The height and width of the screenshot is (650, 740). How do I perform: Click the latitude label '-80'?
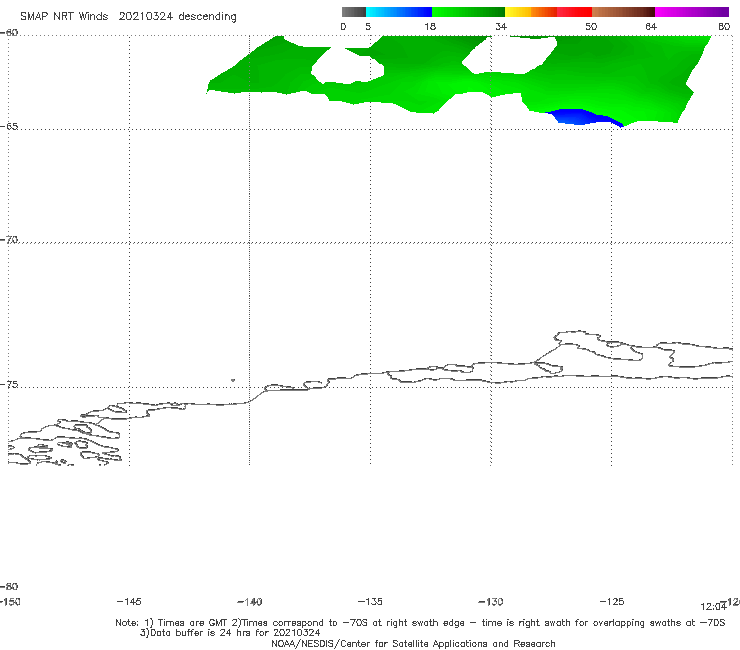point(9,586)
